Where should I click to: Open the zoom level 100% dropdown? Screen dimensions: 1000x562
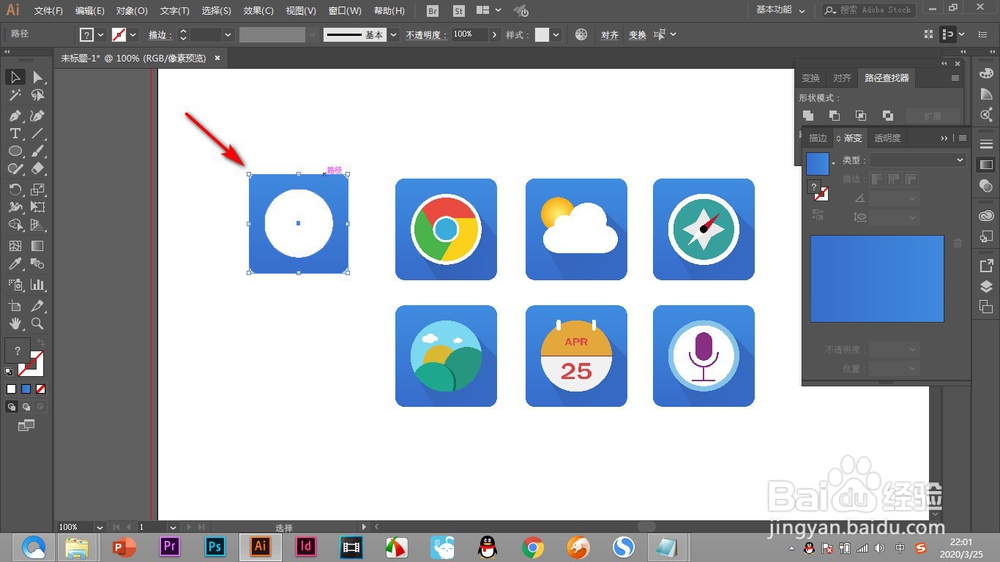(x=99, y=527)
